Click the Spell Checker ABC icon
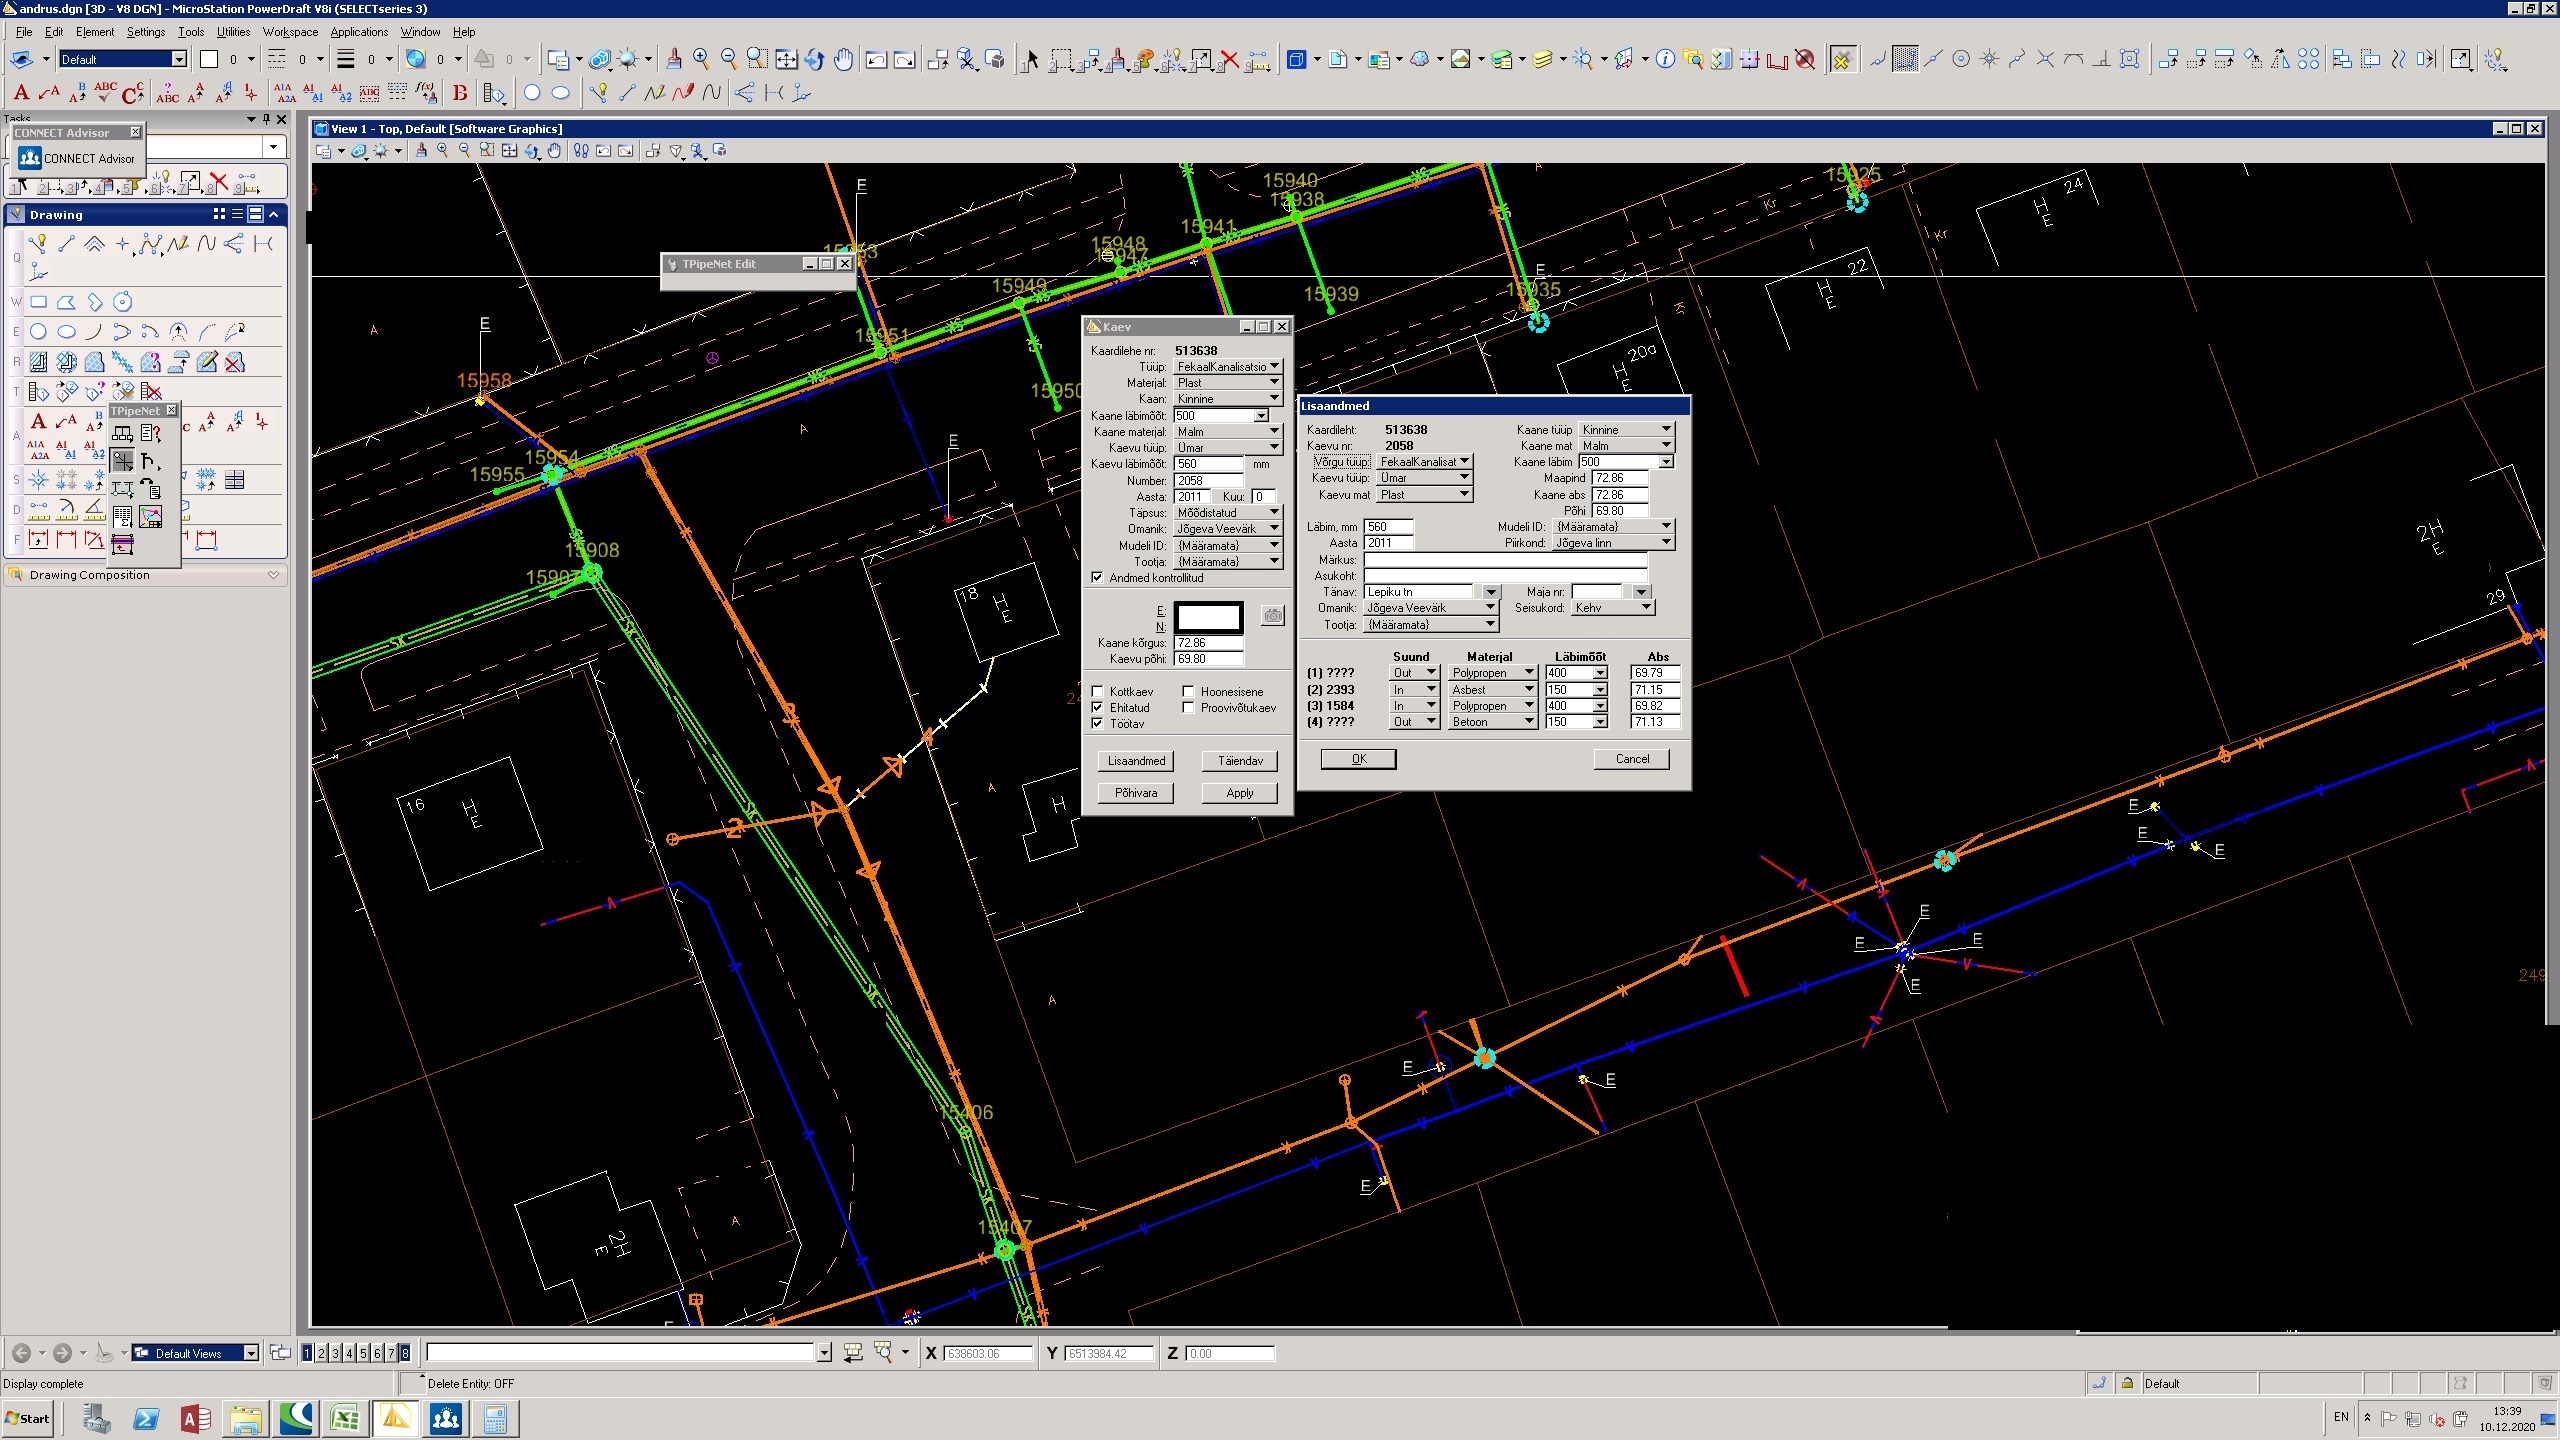Screen dimensions: 2560x1440 coord(105,93)
